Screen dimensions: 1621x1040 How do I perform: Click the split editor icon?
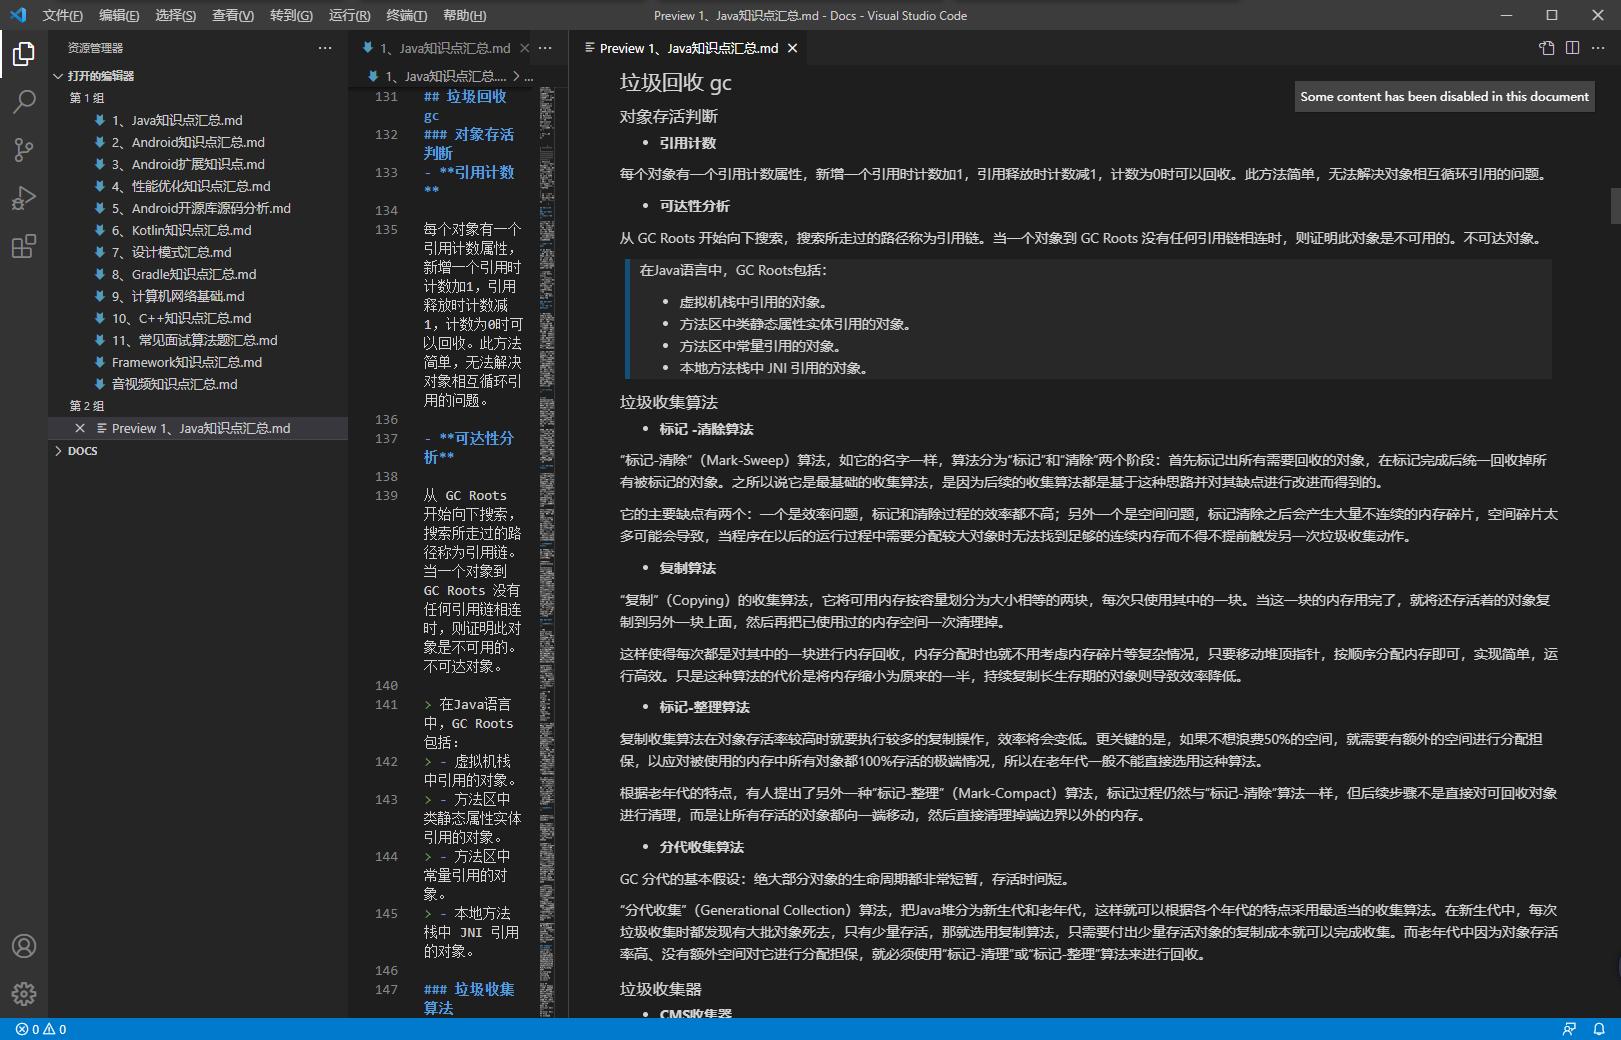[x=1571, y=47]
